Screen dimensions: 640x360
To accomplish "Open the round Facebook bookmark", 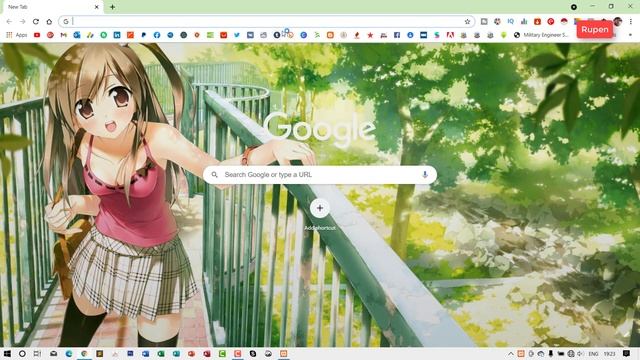I will tap(157, 35).
